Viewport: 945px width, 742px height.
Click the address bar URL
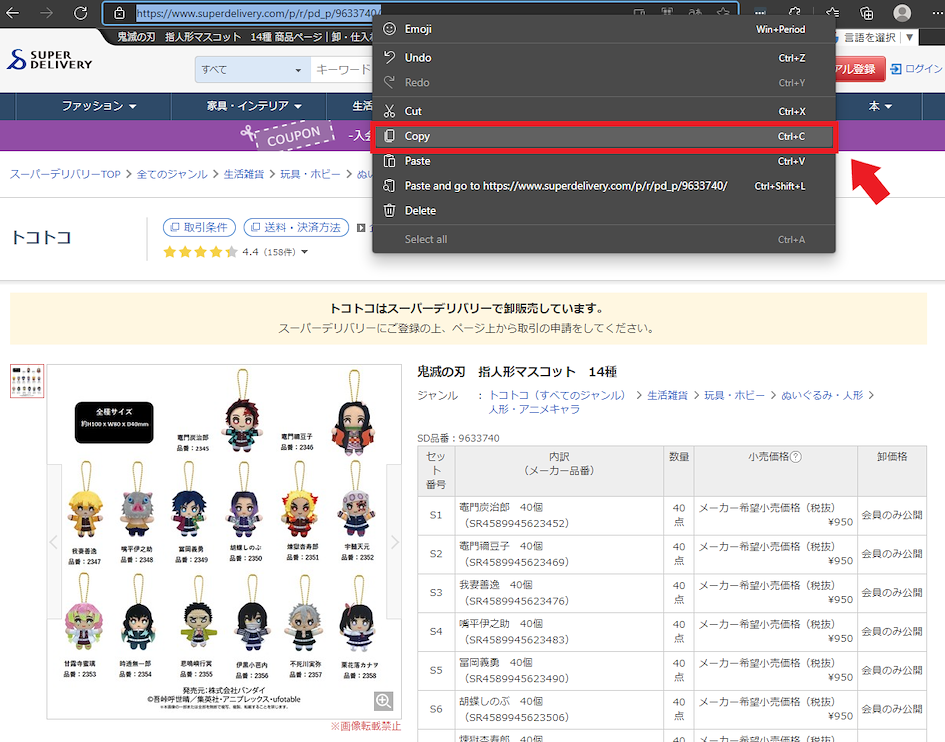click(257, 13)
